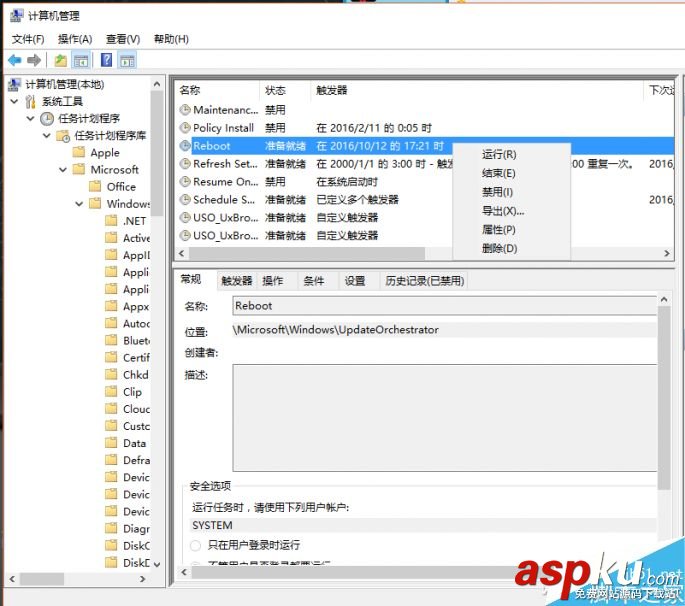
Task: Click the 描述 description text box
Action: [445, 418]
